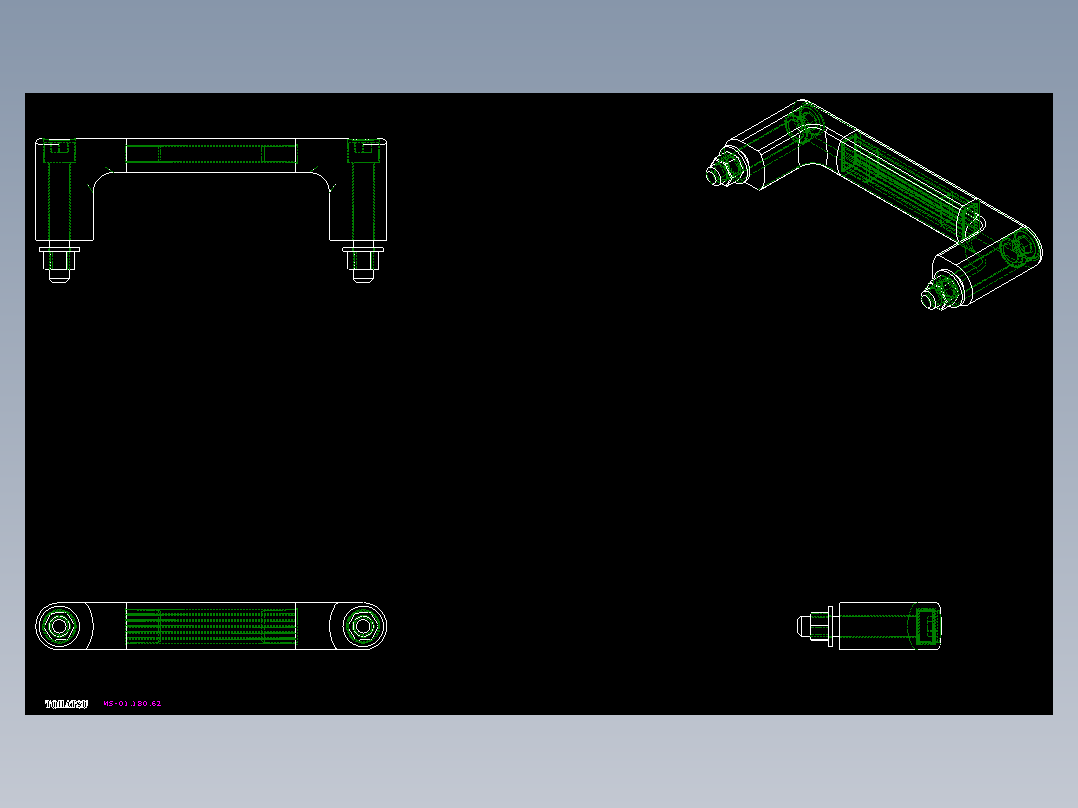The height and width of the screenshot is (808, 1078).
Task: Pick the right hex nut in the plan view
Action: [x=362, y=626]
